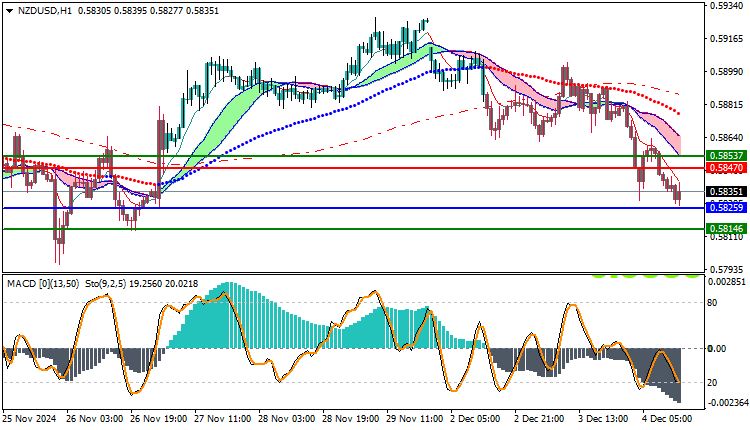The width and height of the screenshot is (750, 430).
Task: Select the 28 Nov 19:00 time label
Action: pyautogui.click(x=351, y=419)
